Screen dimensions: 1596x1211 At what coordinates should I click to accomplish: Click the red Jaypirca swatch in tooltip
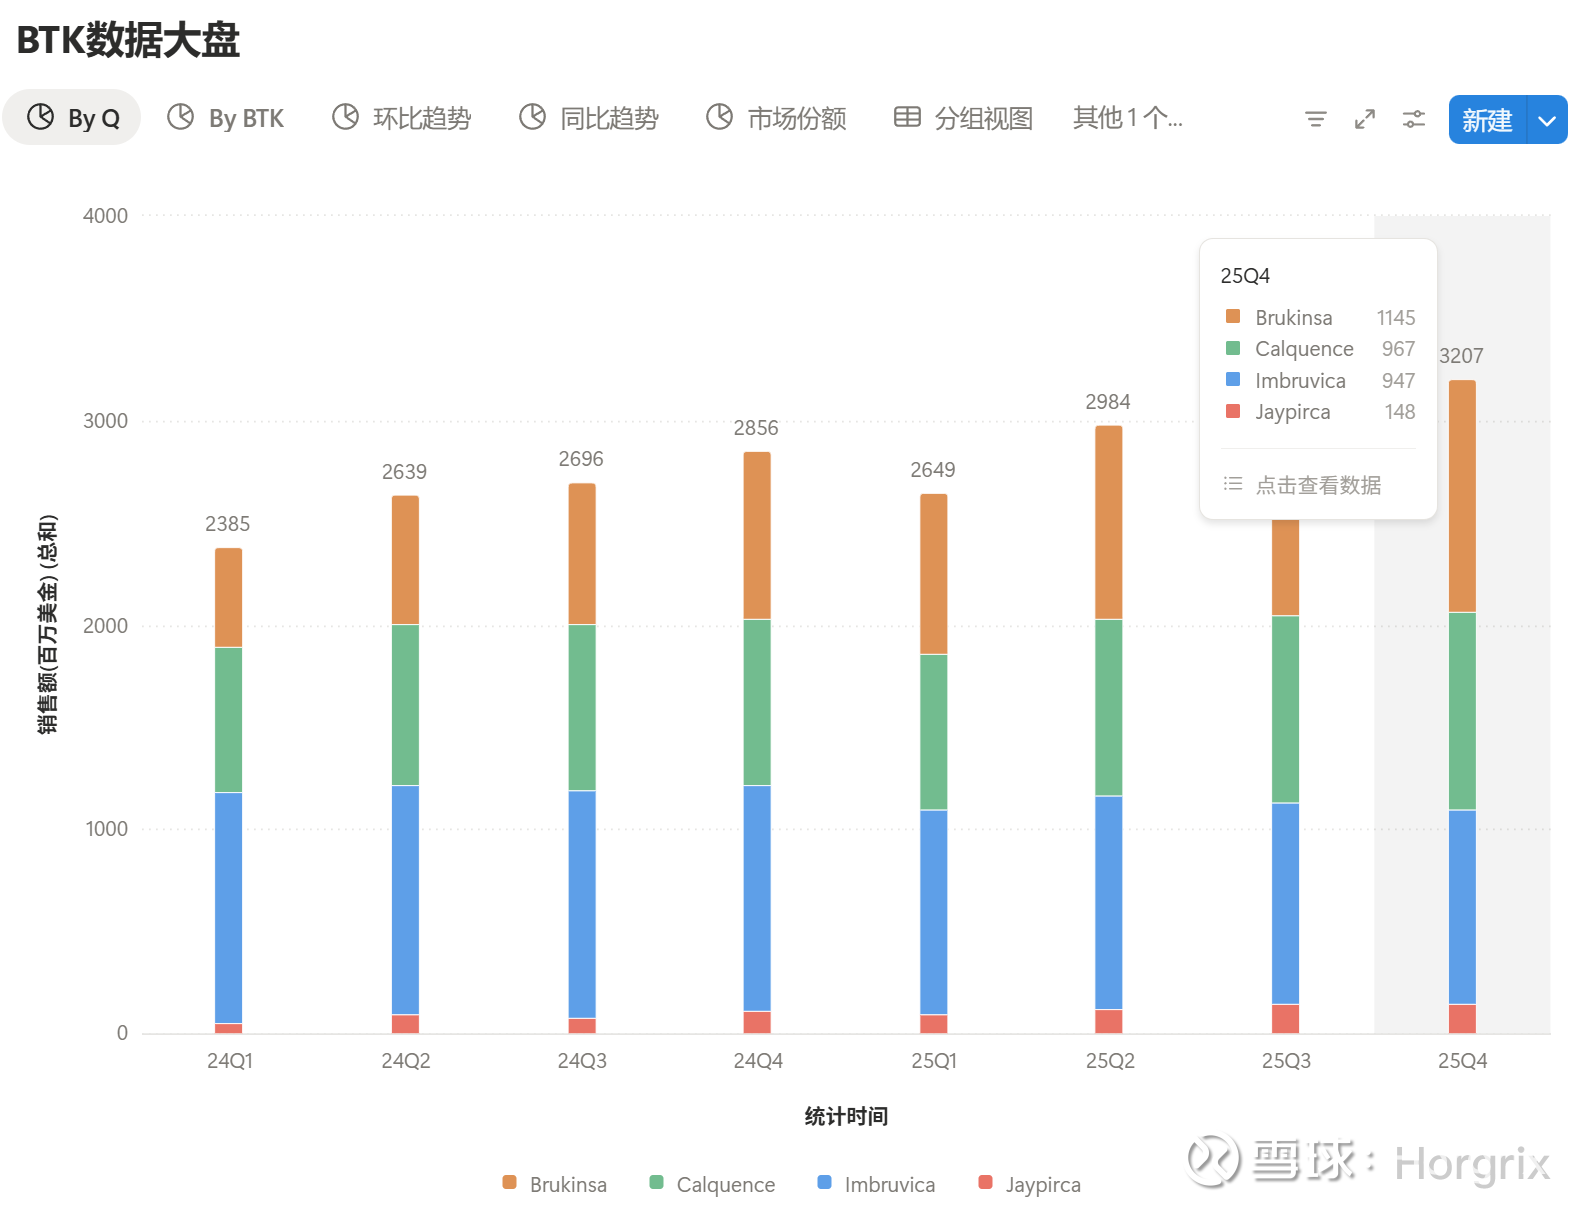1233,411
